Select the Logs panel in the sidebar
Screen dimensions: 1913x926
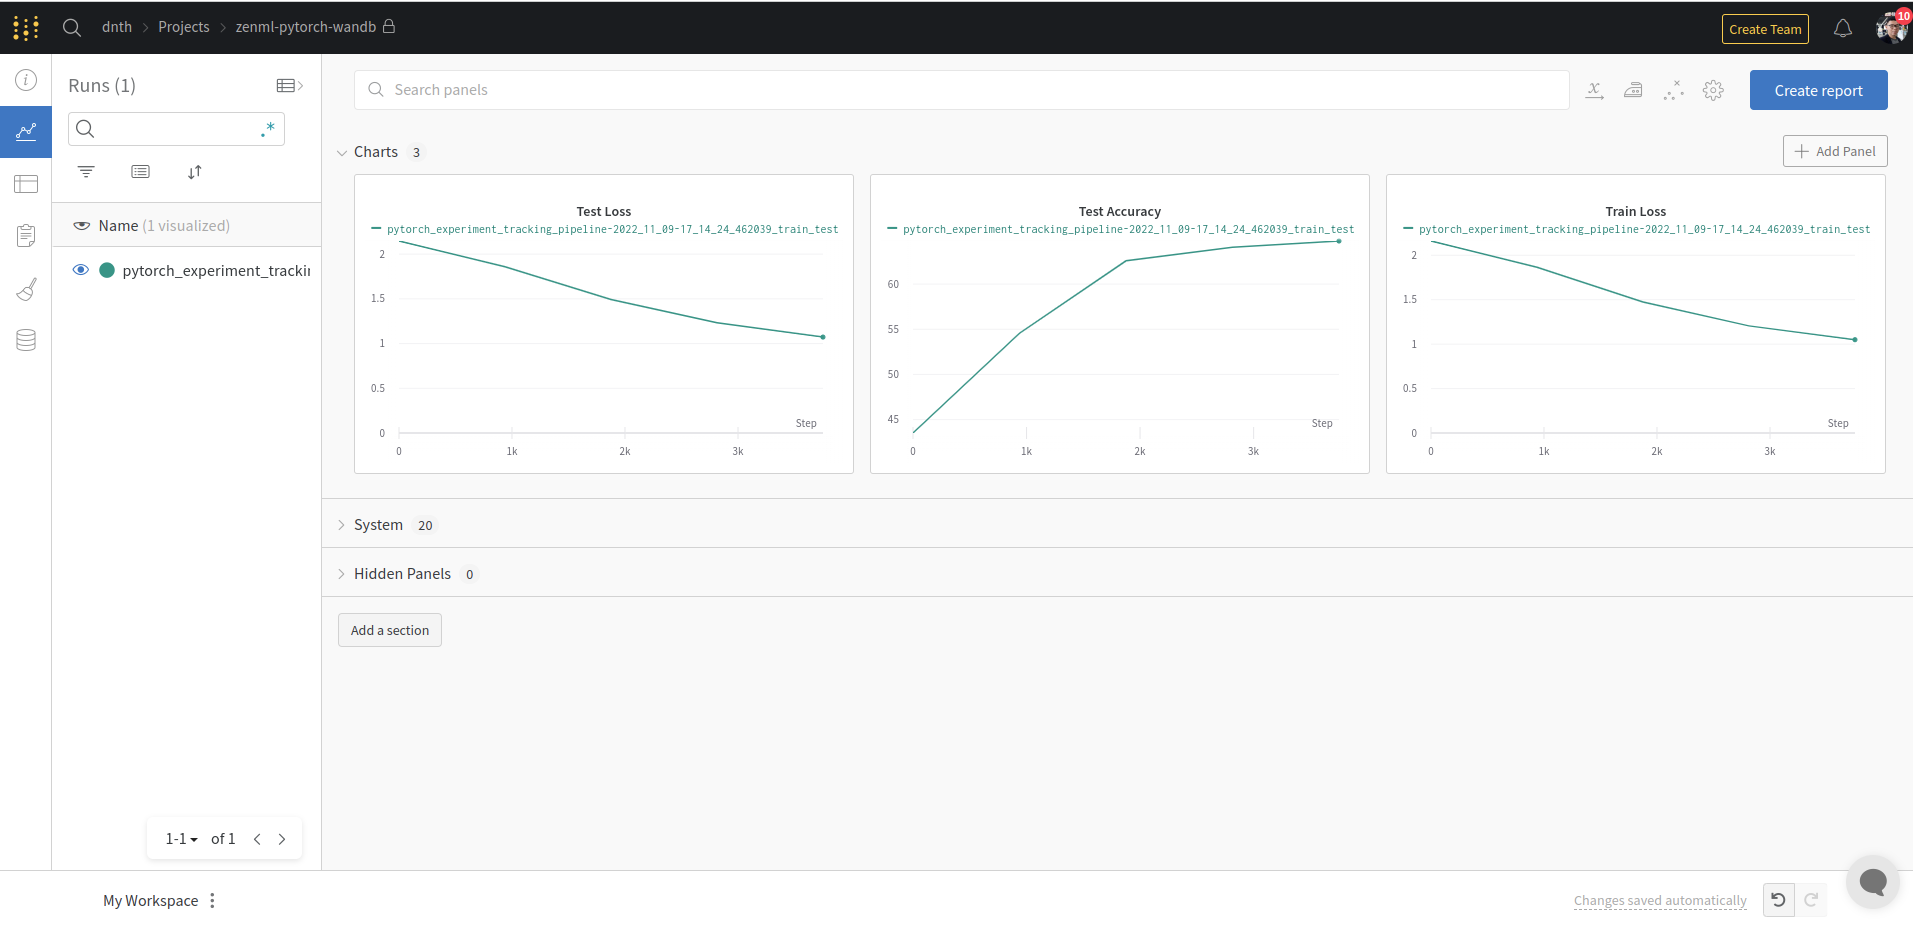26,236
